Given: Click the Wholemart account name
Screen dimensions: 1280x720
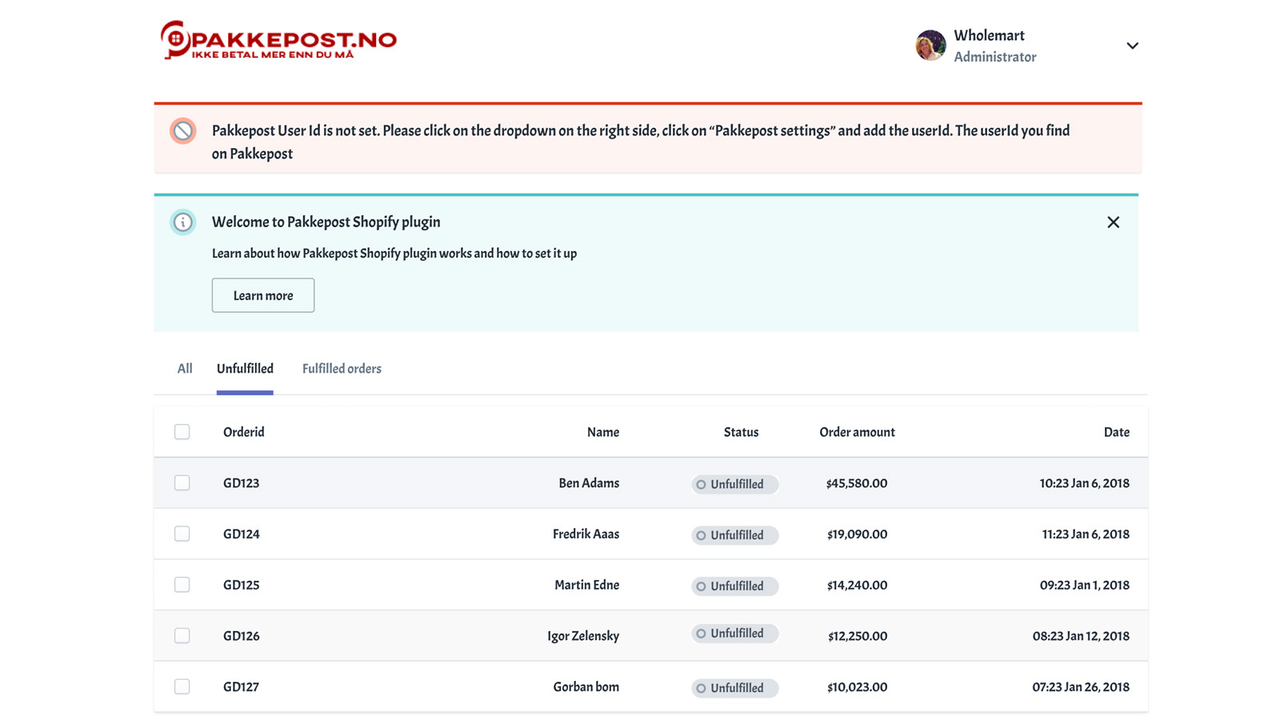Looking at the screenshot, I should 989,35.
